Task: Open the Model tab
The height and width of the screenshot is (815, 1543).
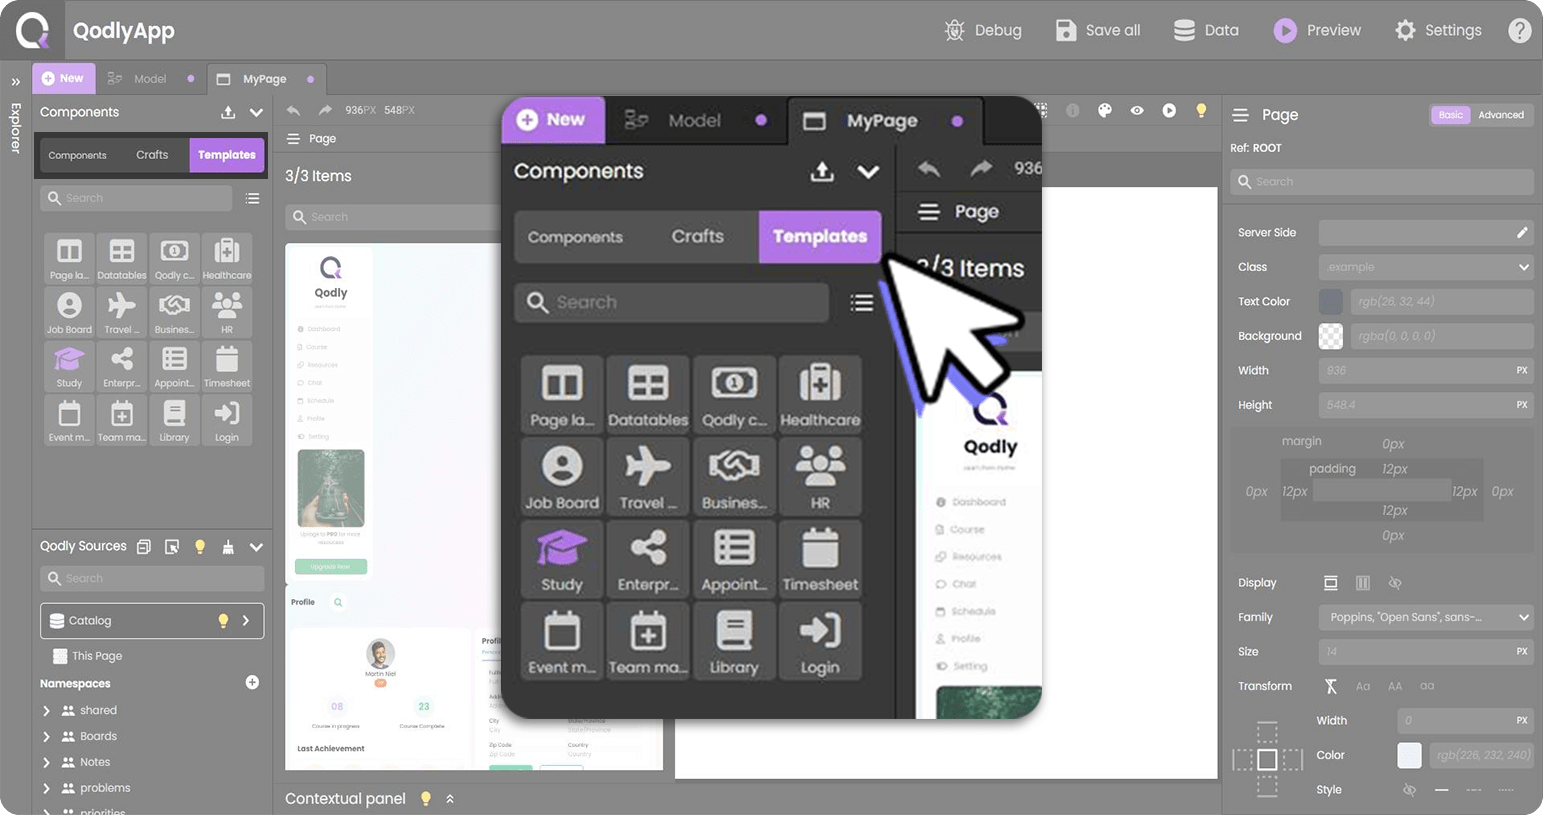Action: click(x=150, y=79)
